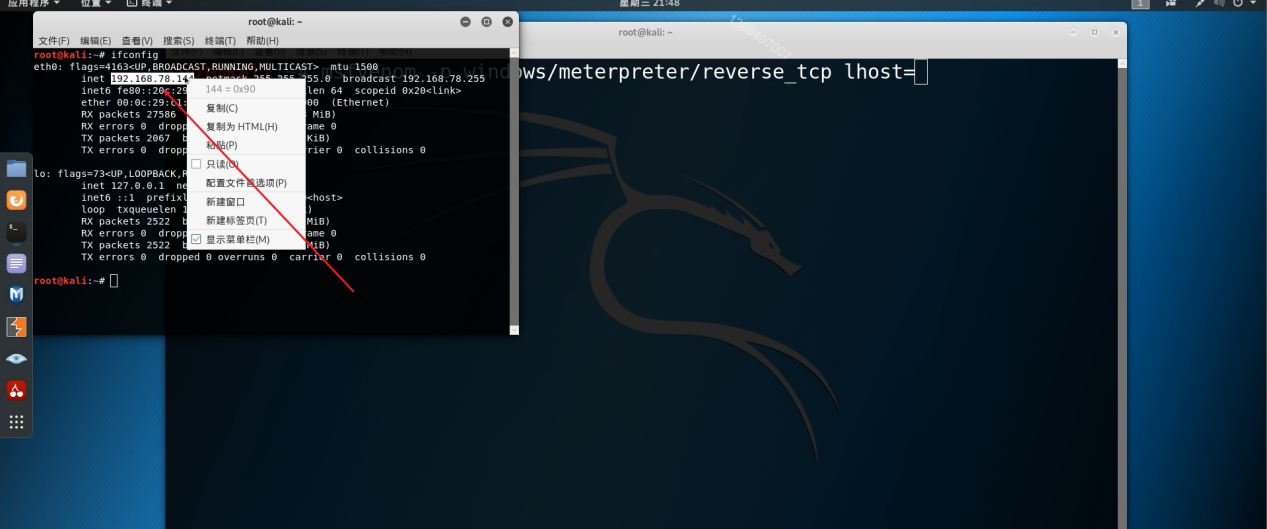Click the mtu 1500 text

point(353,66)
